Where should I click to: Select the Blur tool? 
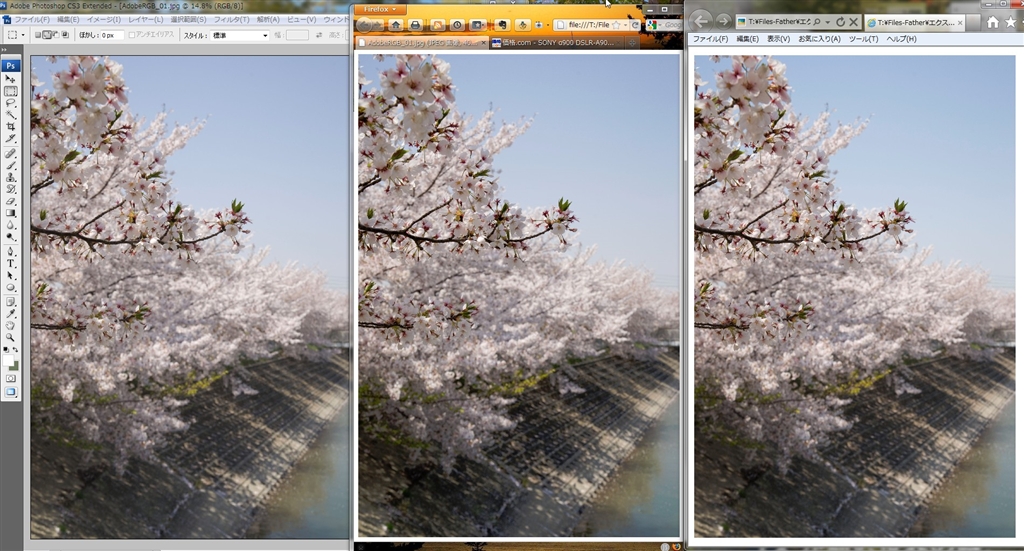10,225
